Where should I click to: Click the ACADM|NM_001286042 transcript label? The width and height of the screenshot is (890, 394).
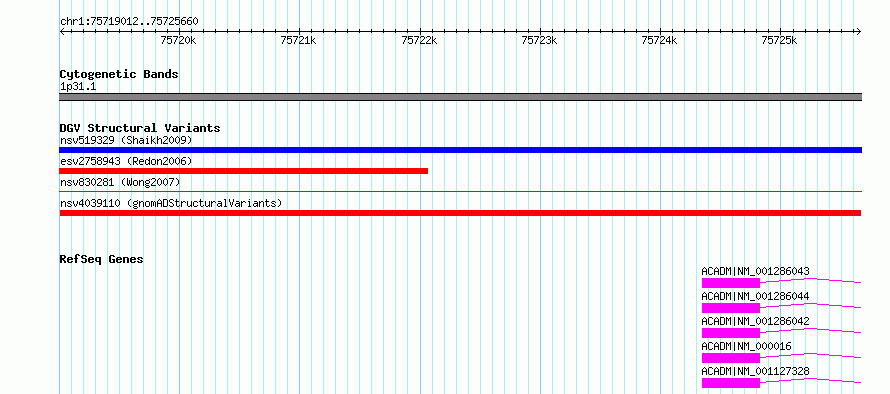[x=755, y=321]
